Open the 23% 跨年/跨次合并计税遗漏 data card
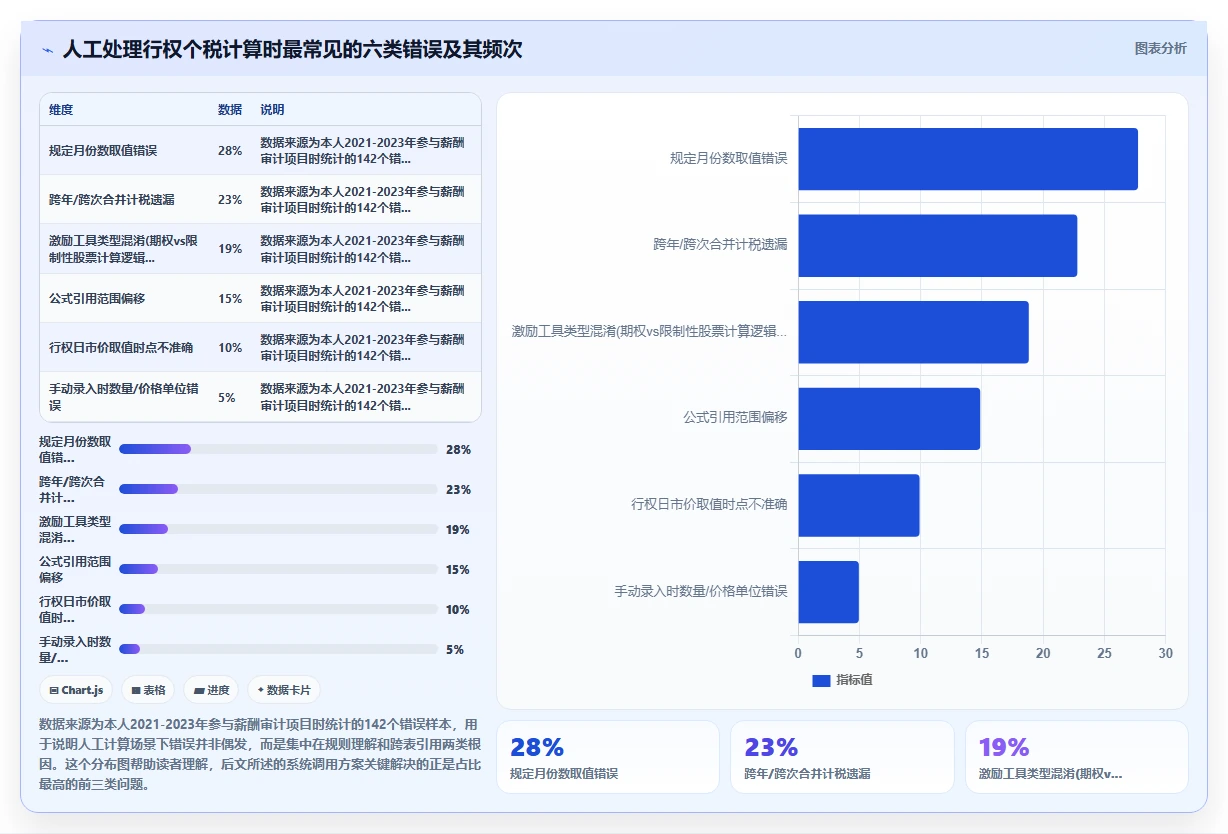This screenshot has width=1228, height=834. [x=842, y=757]
